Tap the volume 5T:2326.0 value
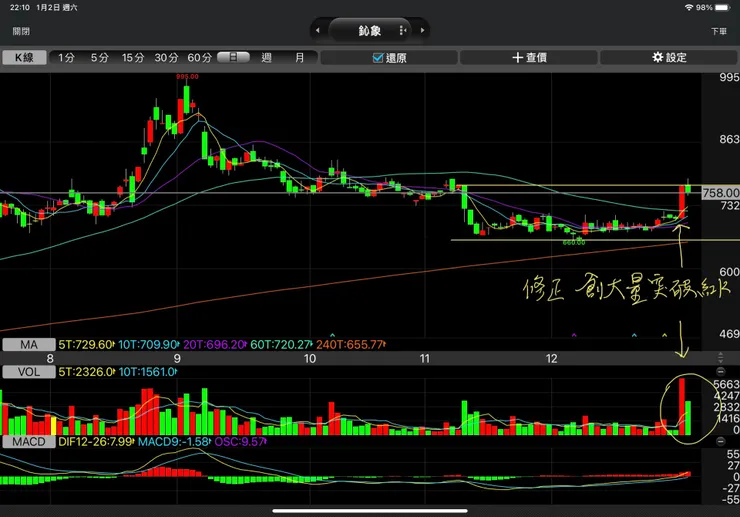740x517 pixels. point(86,372)
